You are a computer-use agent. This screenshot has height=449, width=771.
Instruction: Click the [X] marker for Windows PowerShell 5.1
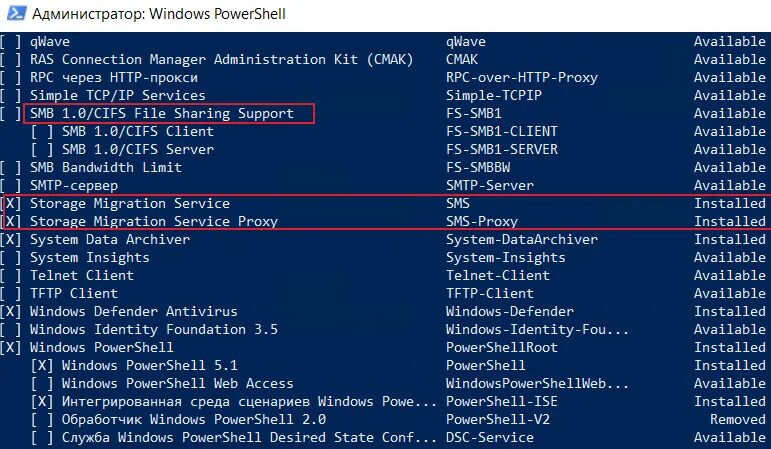(x=42, y=366)
